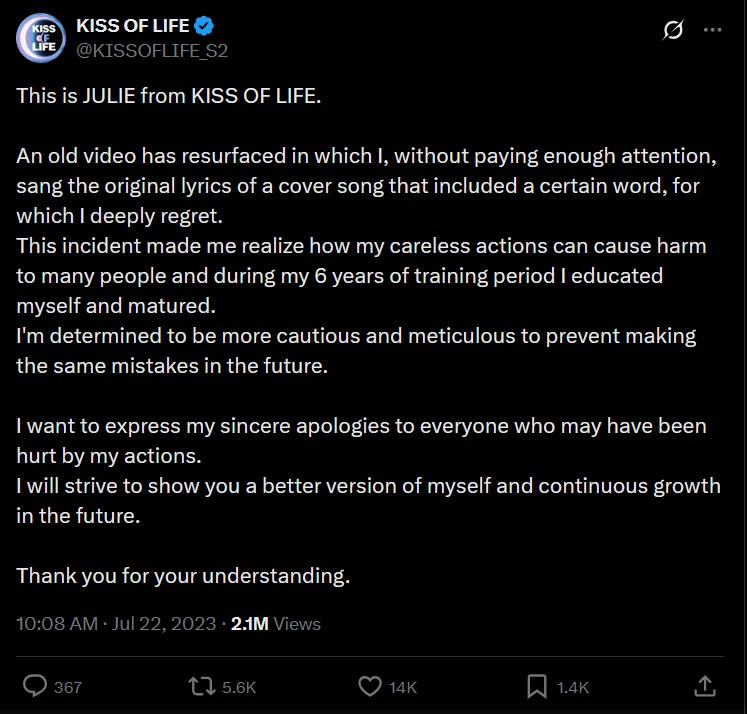Image resolution: width=747 pixels, height=714 pixels.
Task: Click the blue verified badge
Action: pyautogui.click(x=203, y=26)
